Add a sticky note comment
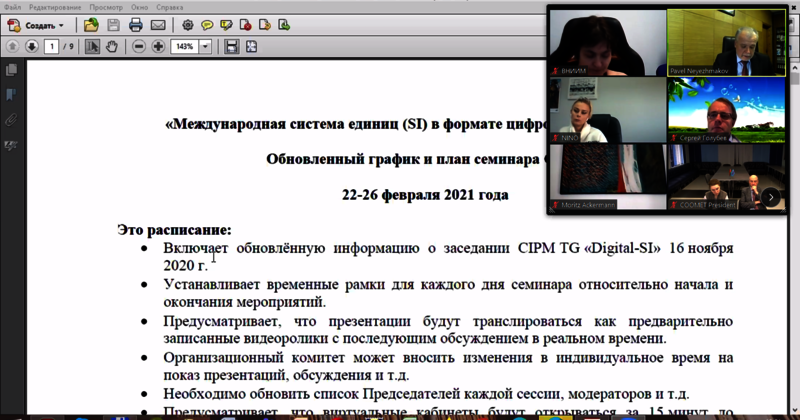The width and height of the screenshot is (800, 420). [208, 25]
